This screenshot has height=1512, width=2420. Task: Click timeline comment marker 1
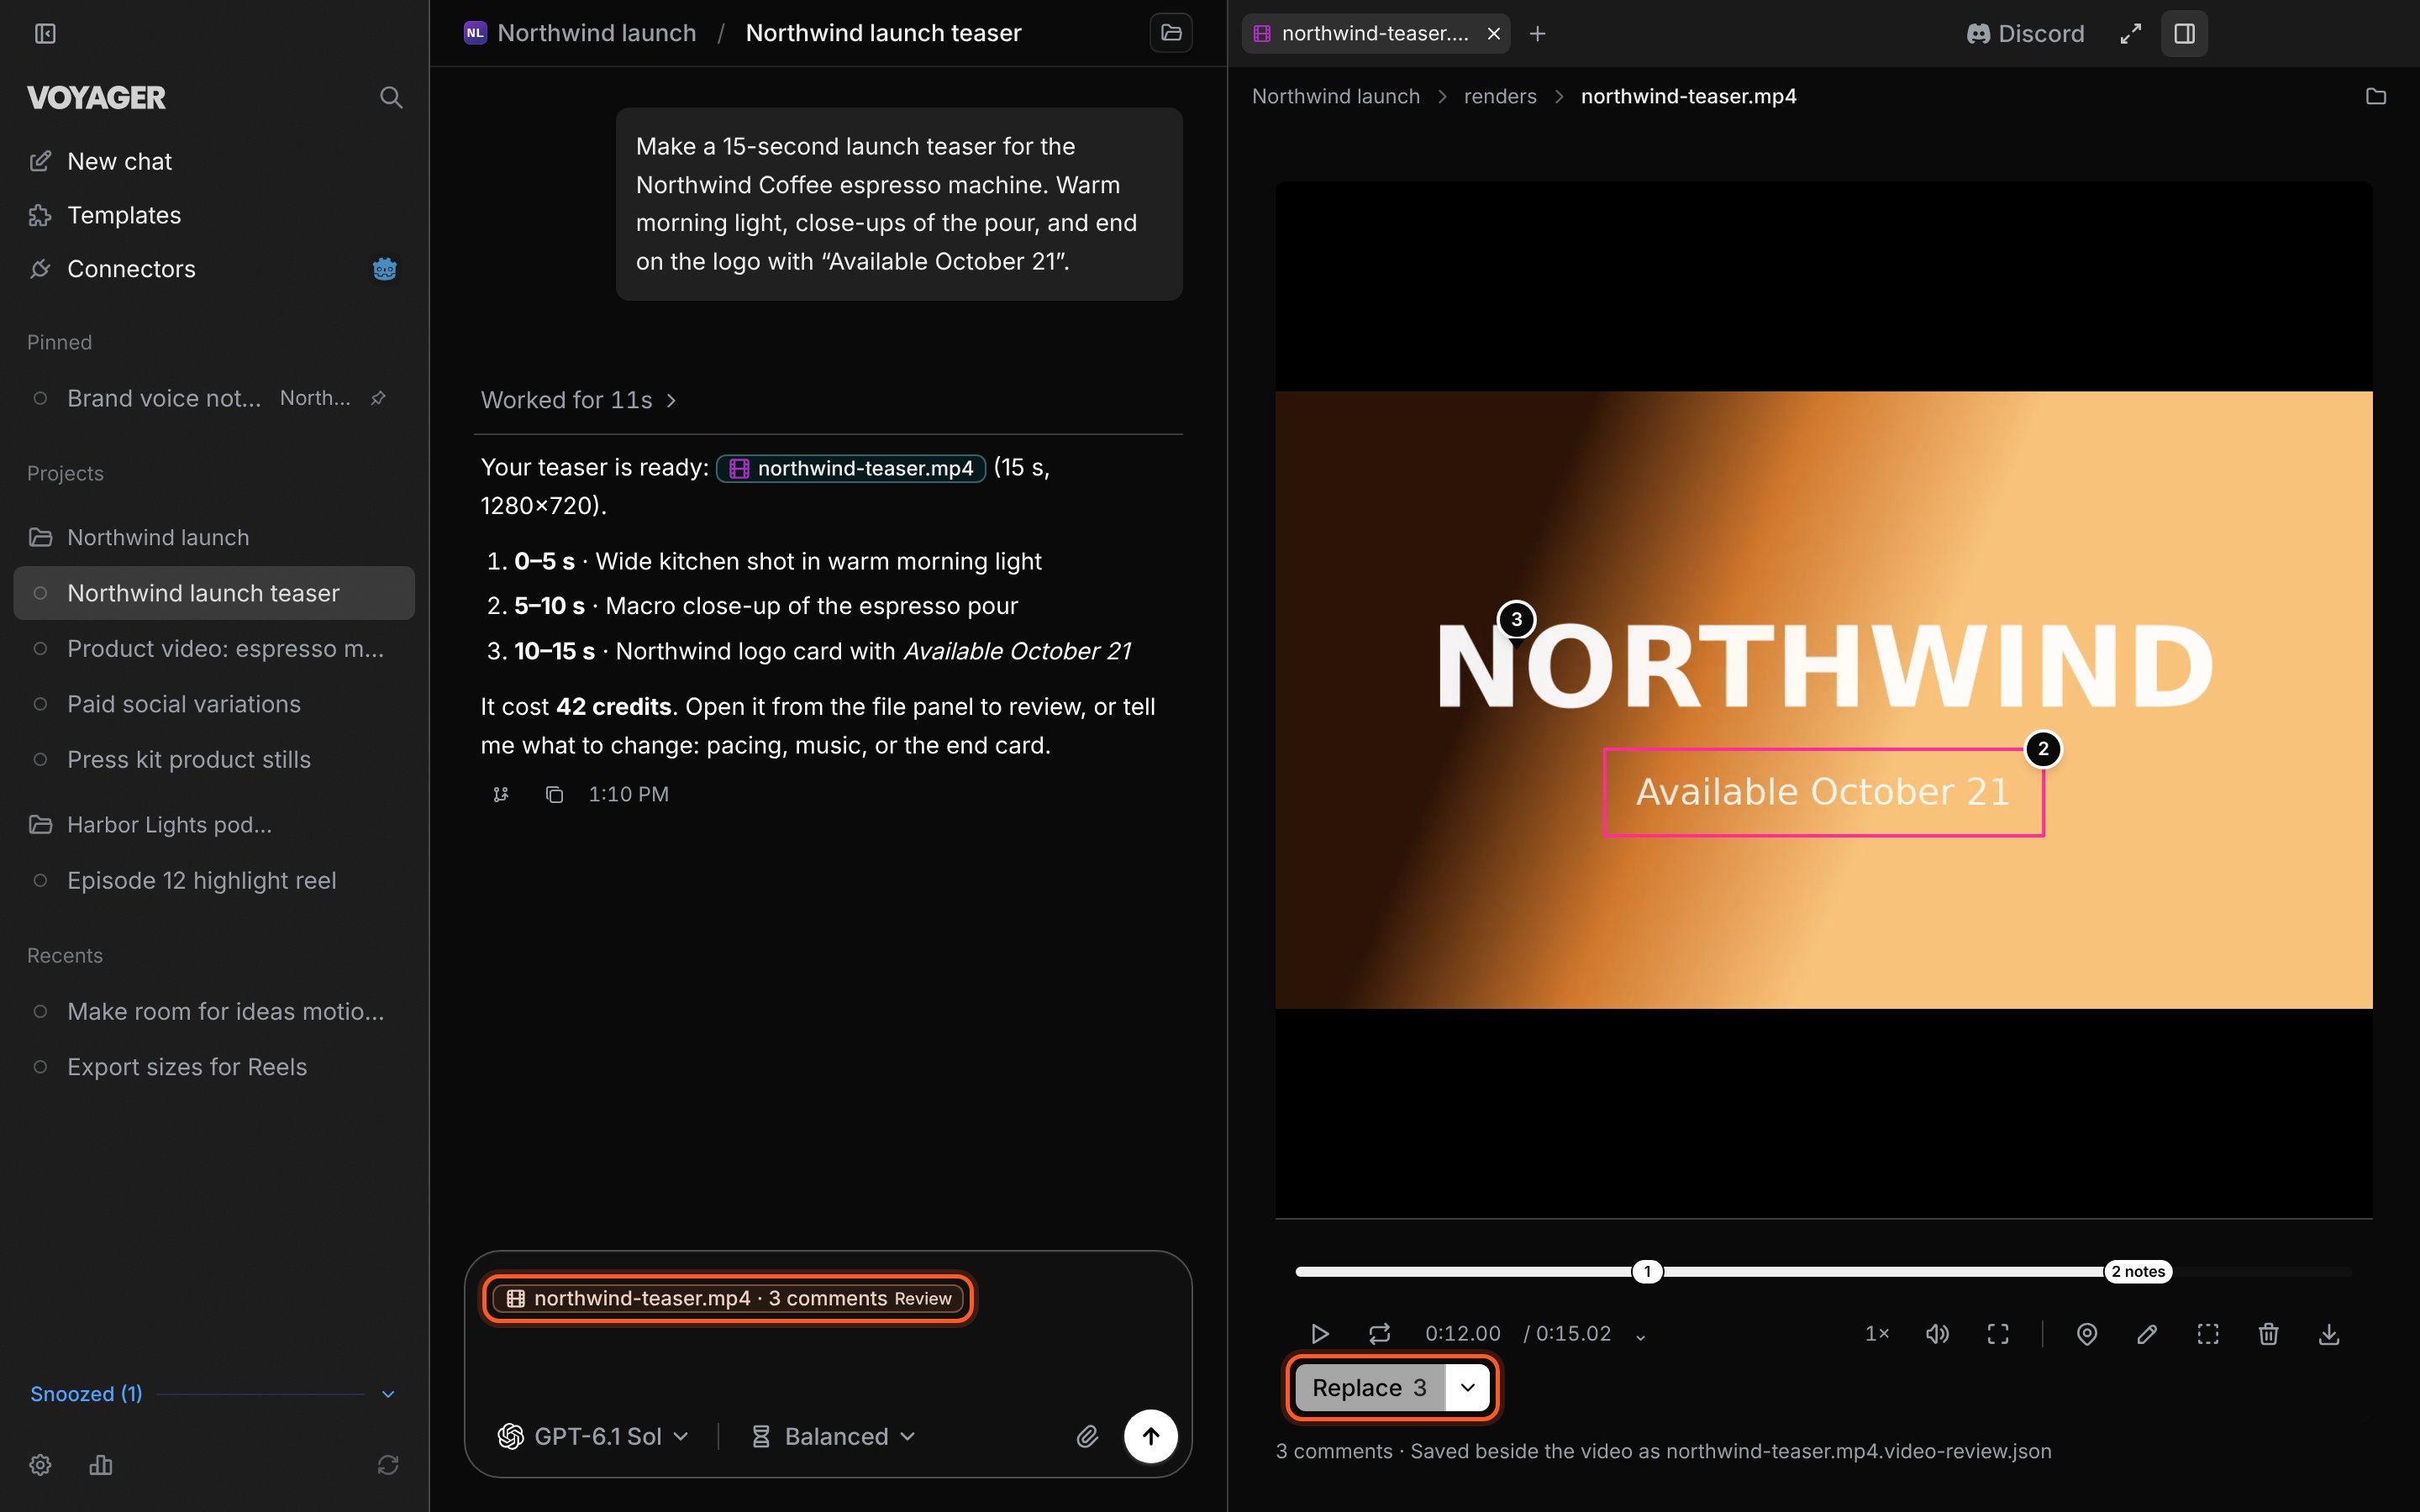click(x=1647, y=1271)
